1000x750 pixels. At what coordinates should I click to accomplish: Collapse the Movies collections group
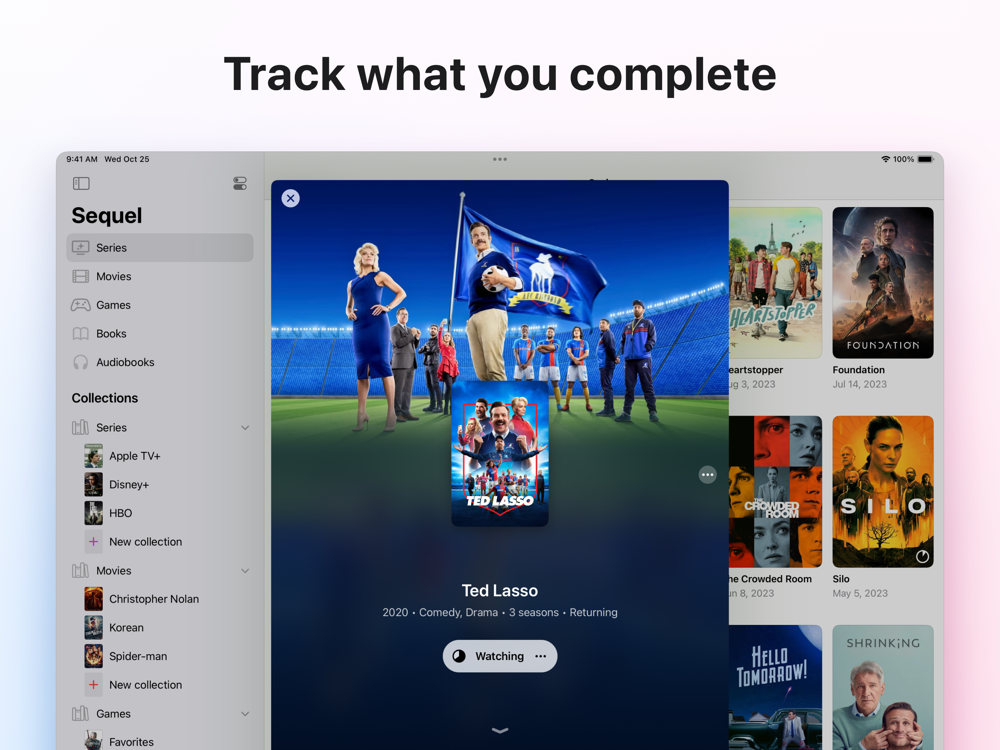(x=245, y=571)
